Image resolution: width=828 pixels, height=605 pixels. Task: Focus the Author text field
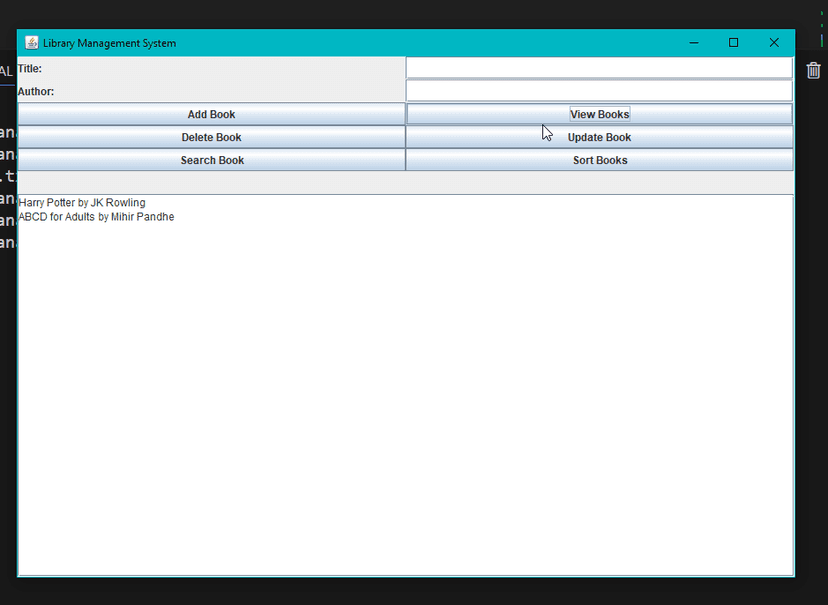(x=599, y=91)
